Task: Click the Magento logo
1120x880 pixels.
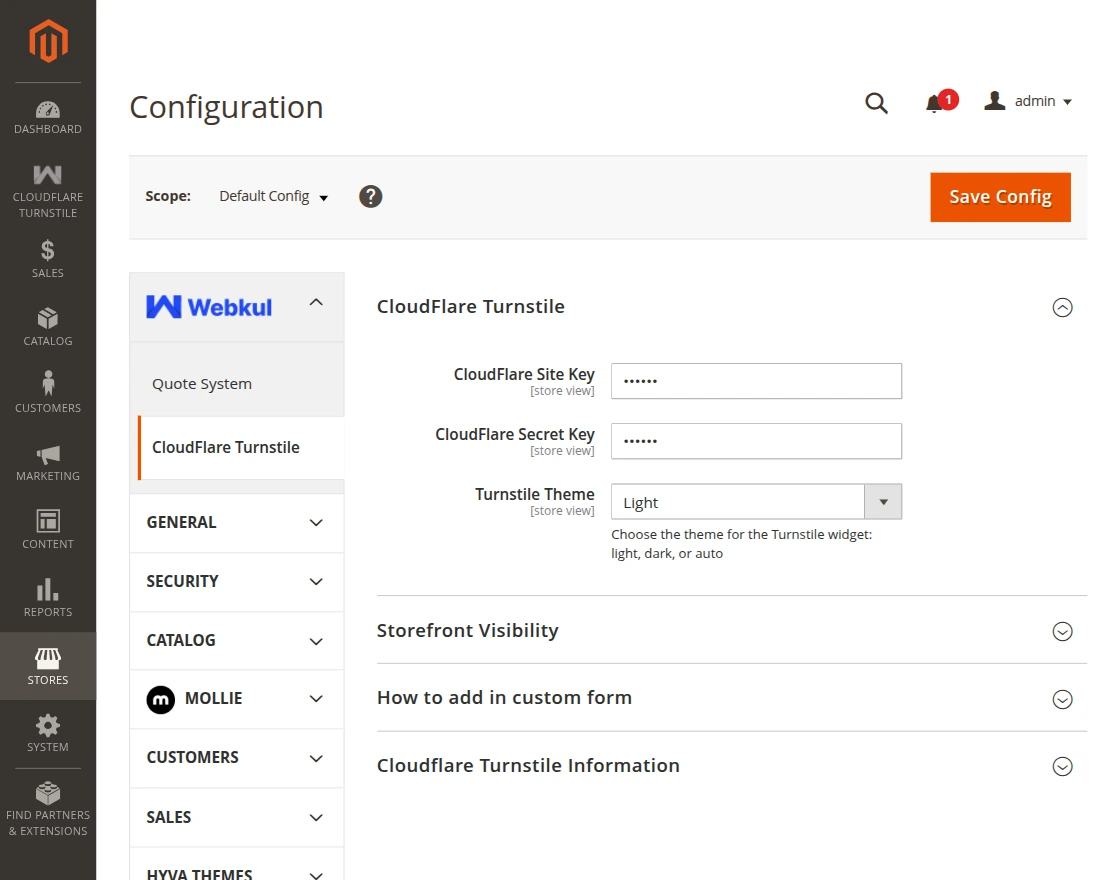Action: [47, 40]
